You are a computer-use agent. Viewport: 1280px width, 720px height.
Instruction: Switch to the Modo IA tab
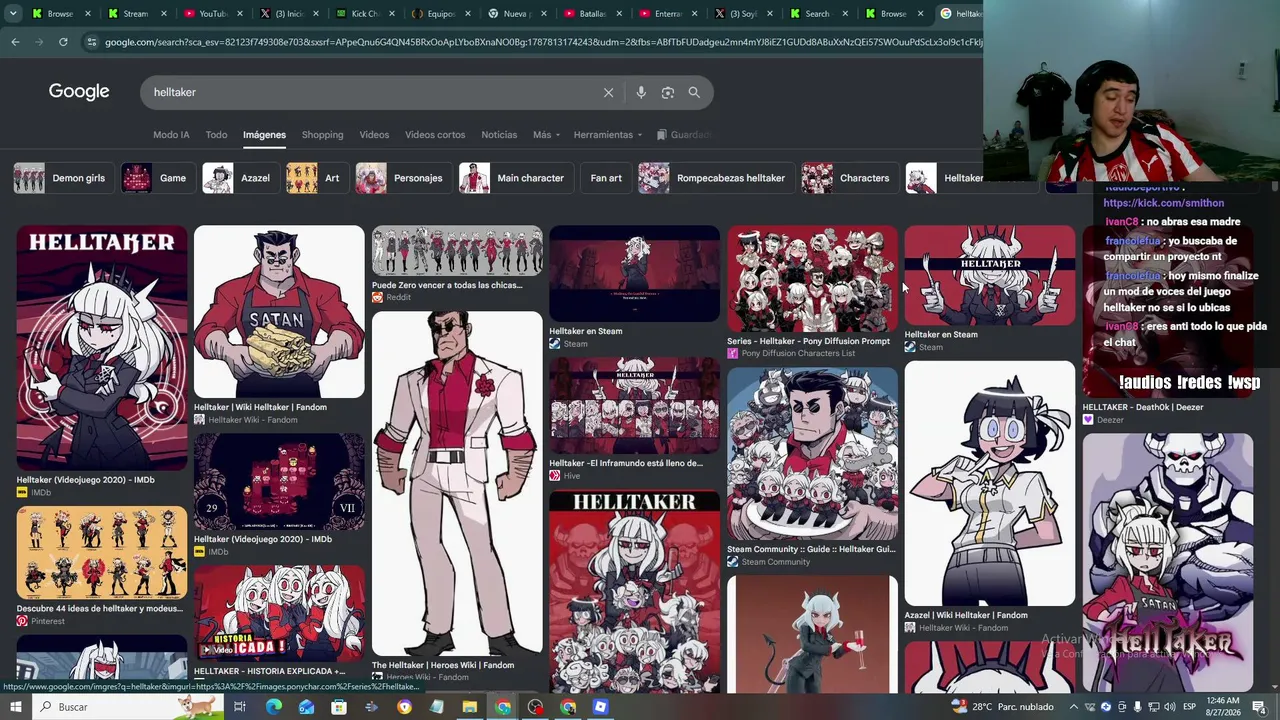171,135
